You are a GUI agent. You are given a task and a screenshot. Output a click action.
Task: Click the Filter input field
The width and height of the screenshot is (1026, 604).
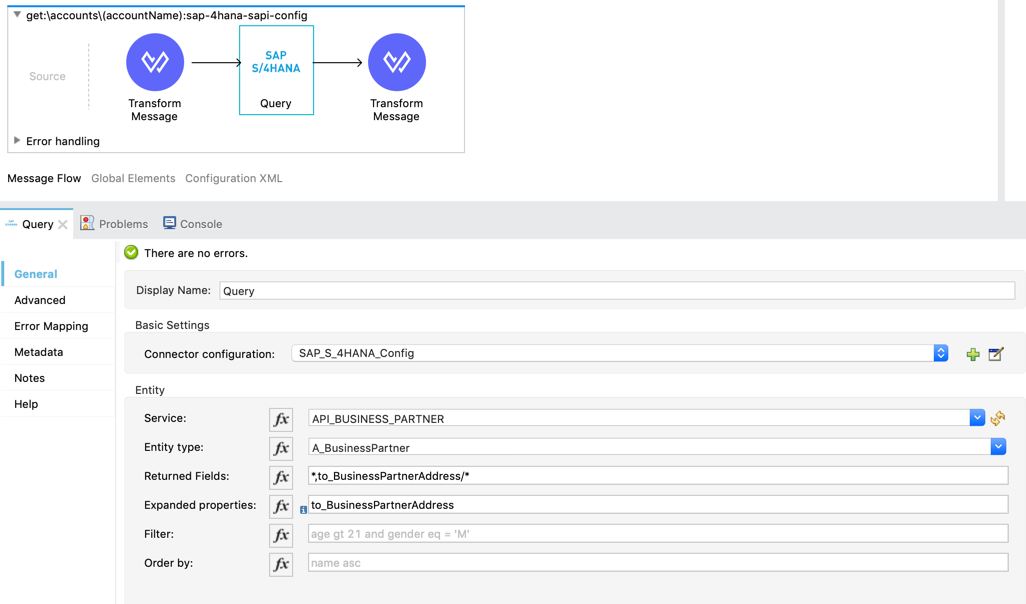(658, 534)
